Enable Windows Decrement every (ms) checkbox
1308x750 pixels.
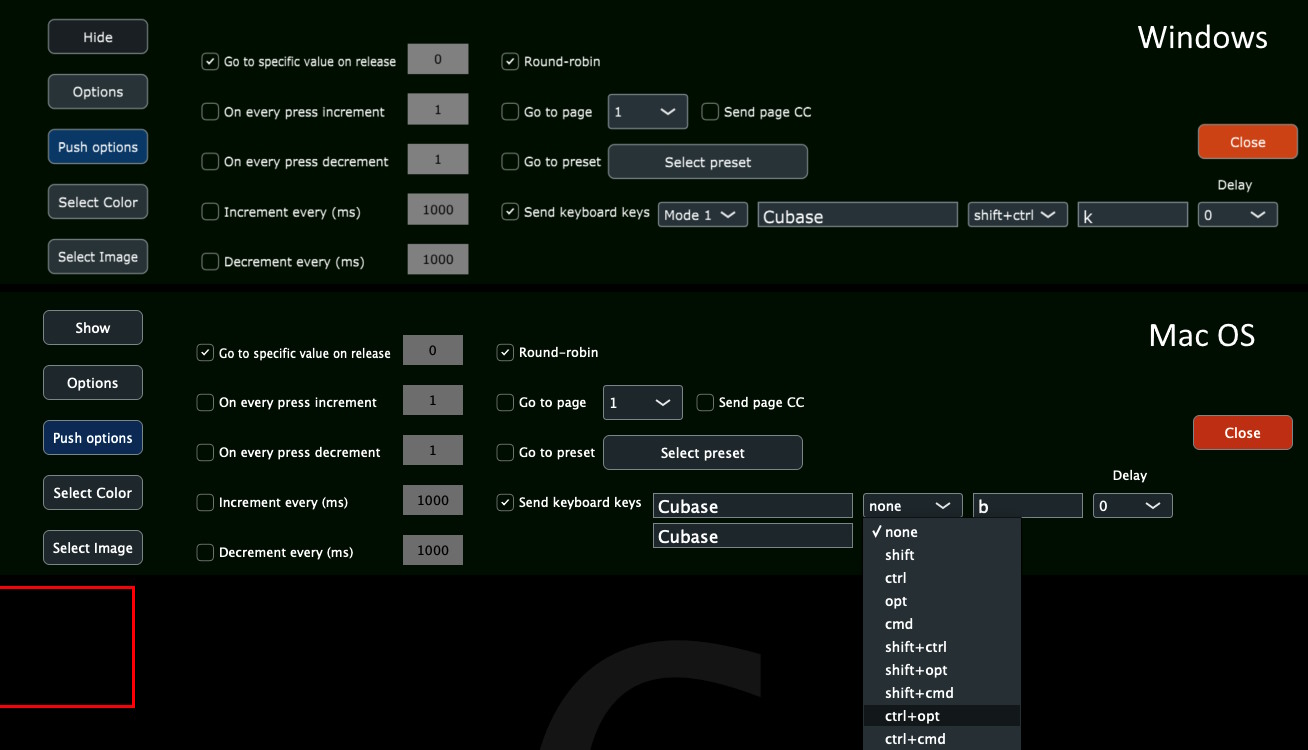tap(210, 262)
